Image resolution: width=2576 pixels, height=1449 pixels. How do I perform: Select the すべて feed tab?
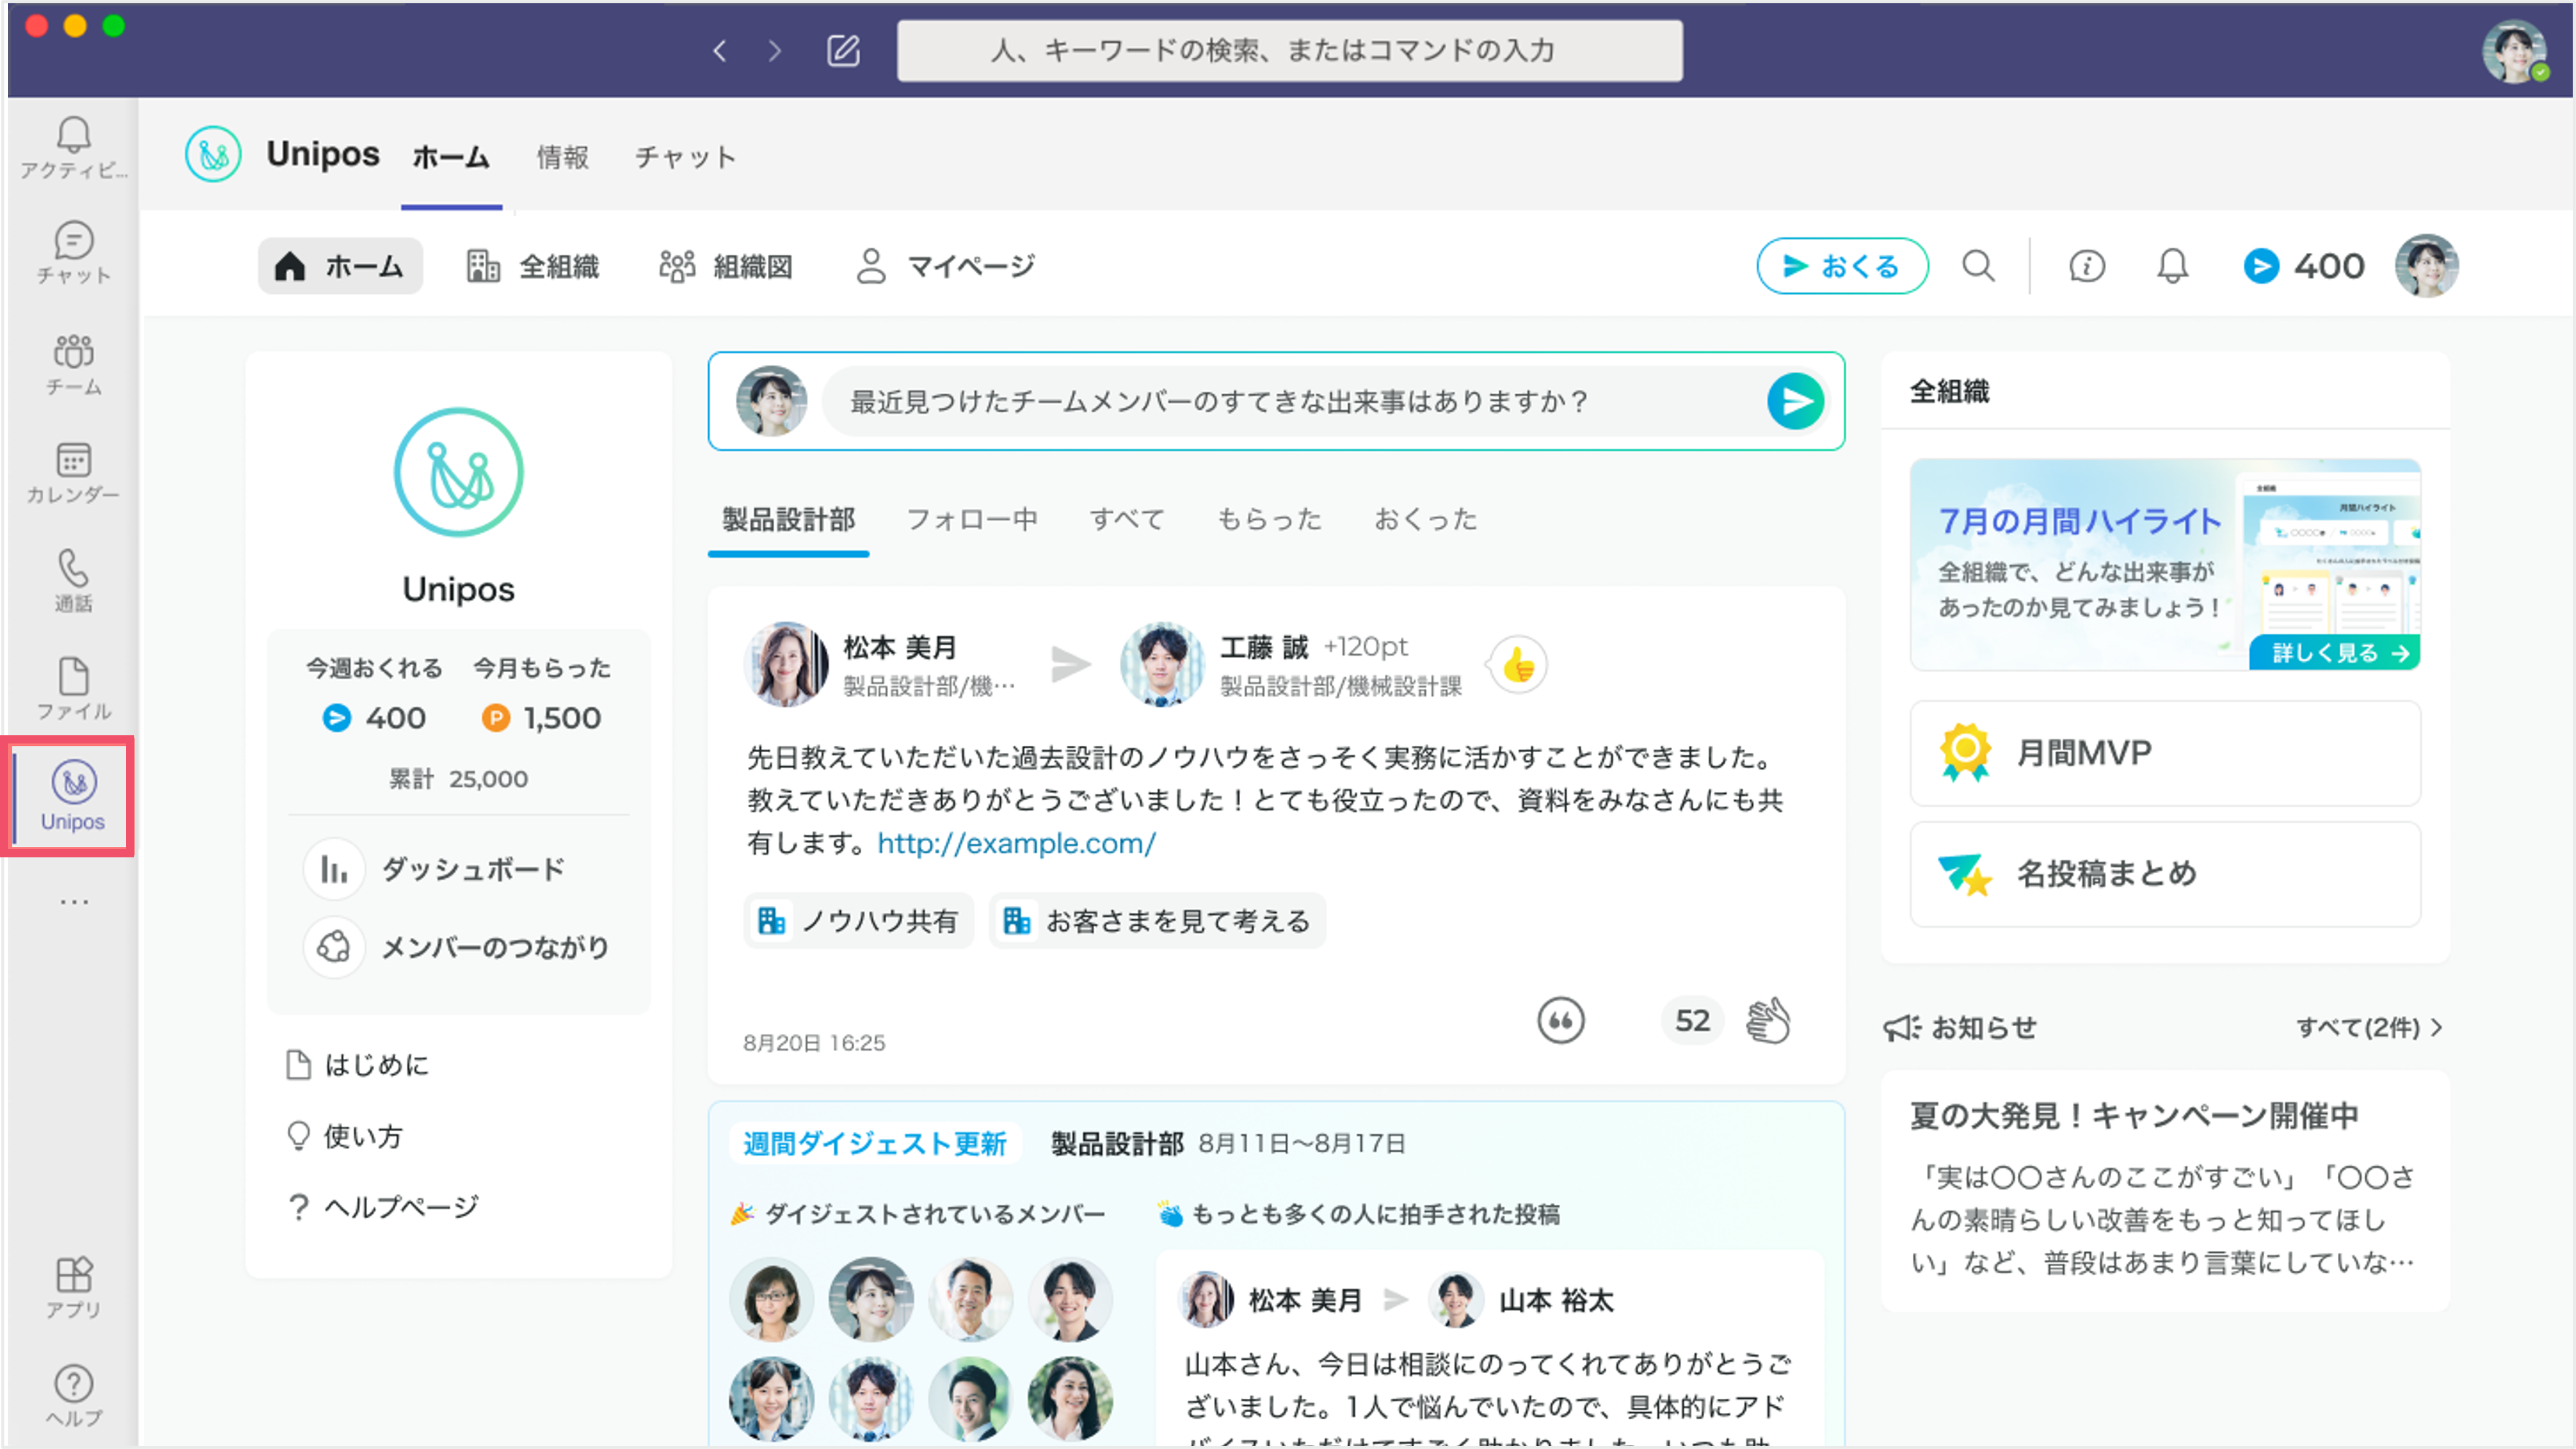click(x=1127, y=520)
